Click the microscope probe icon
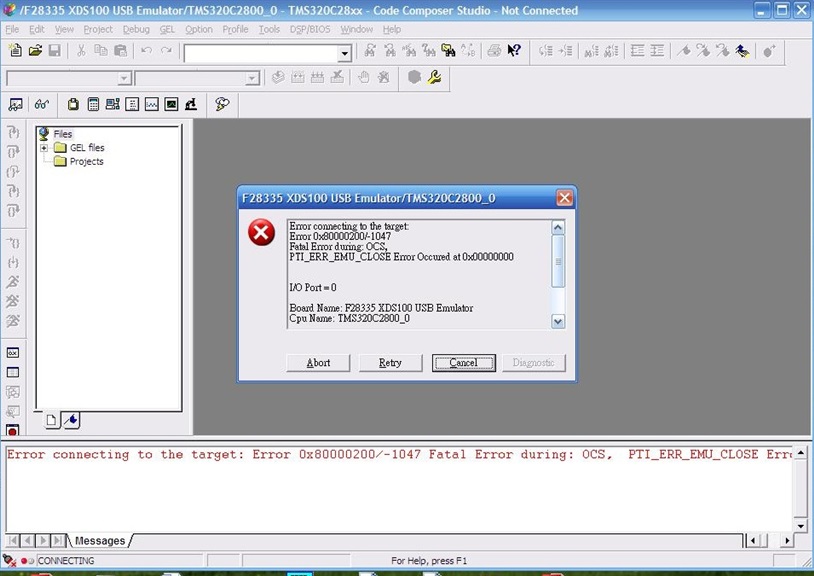Screen dimensions: 814x576 (x=191, y=104)
